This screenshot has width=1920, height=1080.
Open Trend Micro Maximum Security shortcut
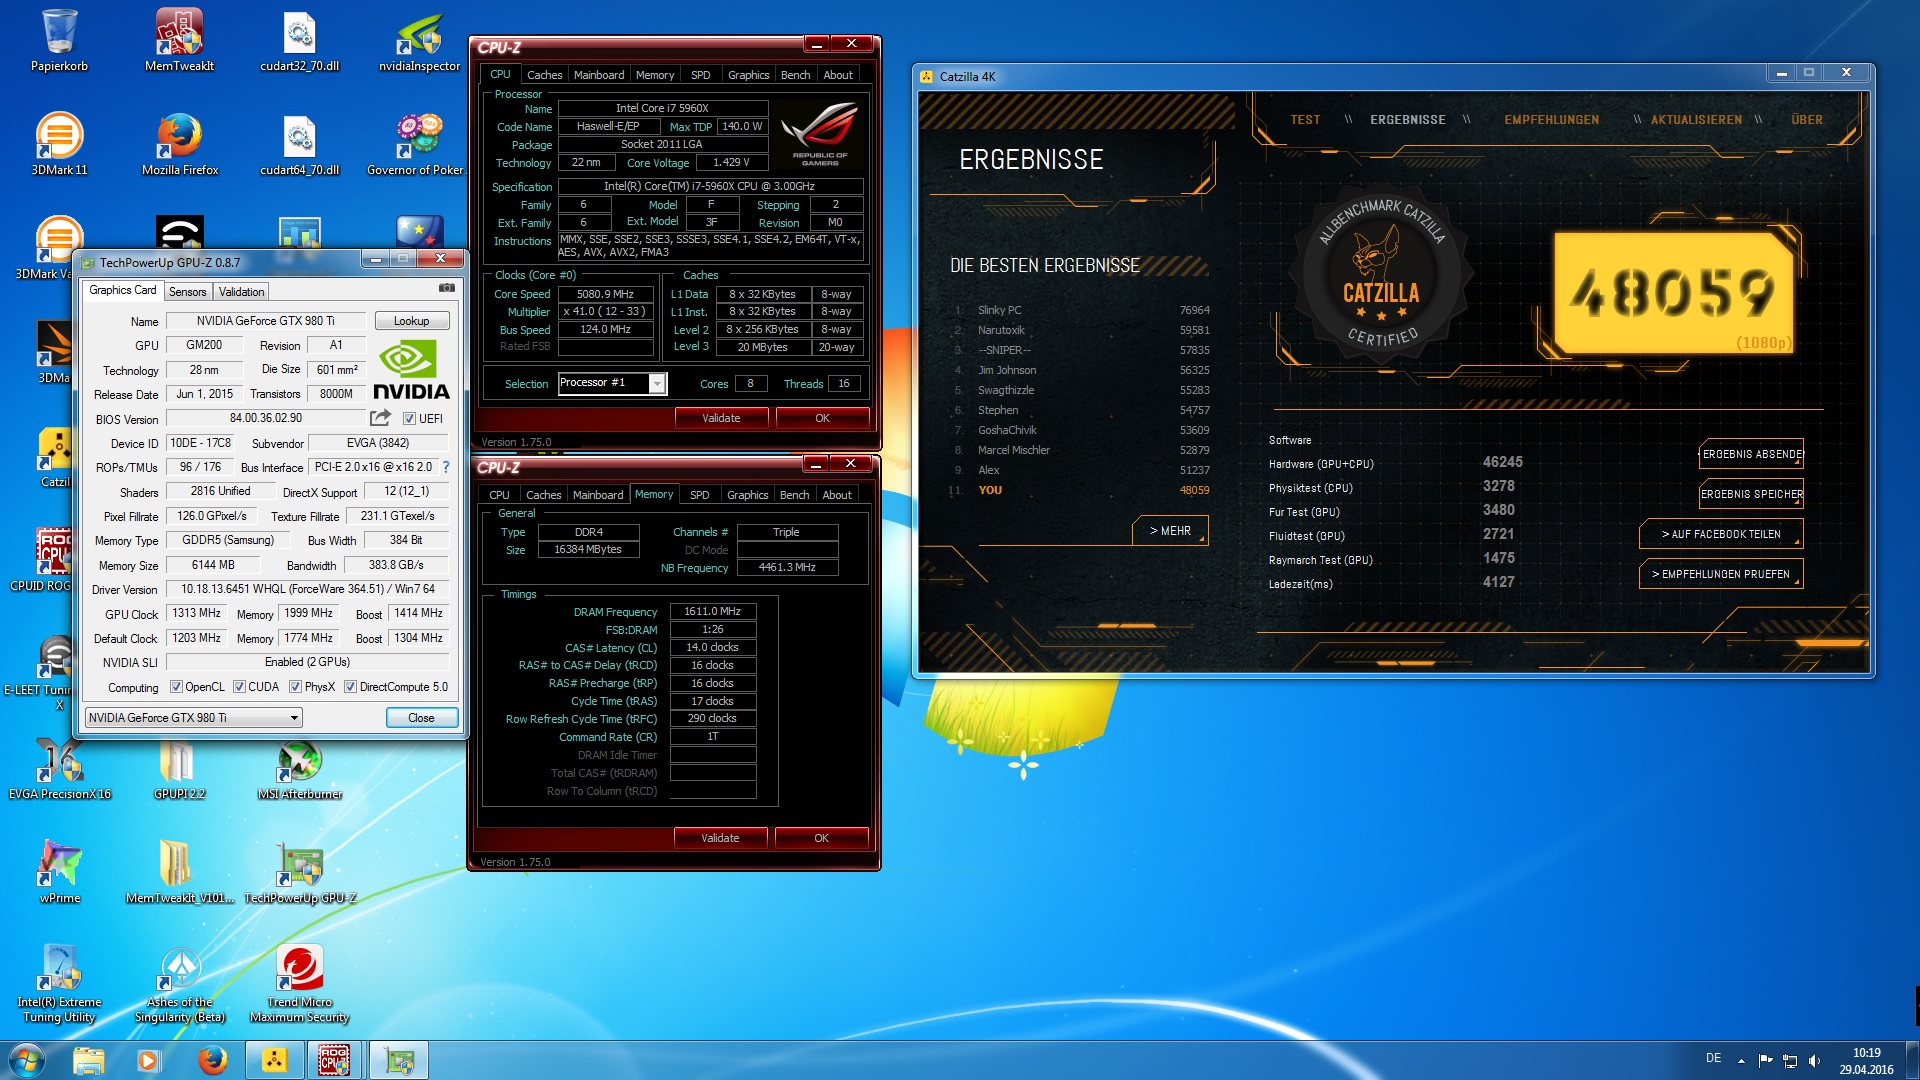pyautogui.click(x=300, y=984)
